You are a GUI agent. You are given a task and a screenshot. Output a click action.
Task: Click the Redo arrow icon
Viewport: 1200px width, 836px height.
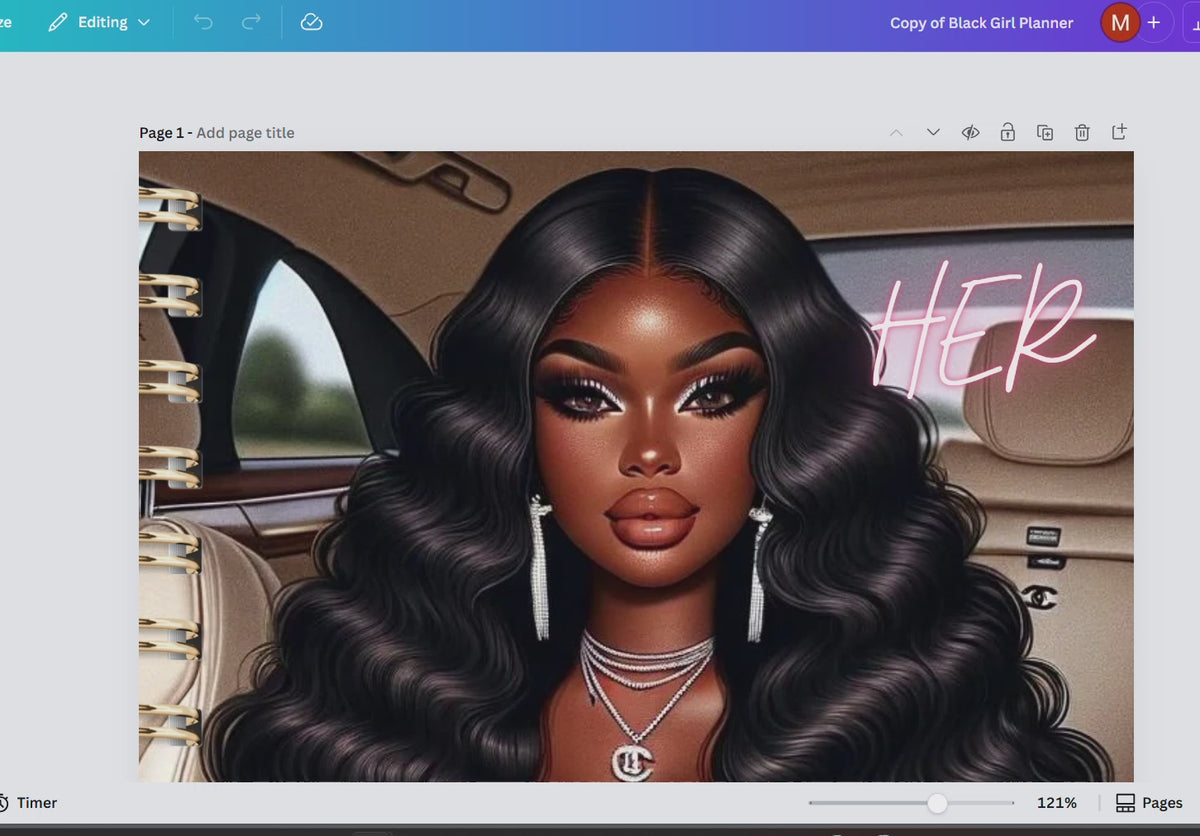pos(252,22)
